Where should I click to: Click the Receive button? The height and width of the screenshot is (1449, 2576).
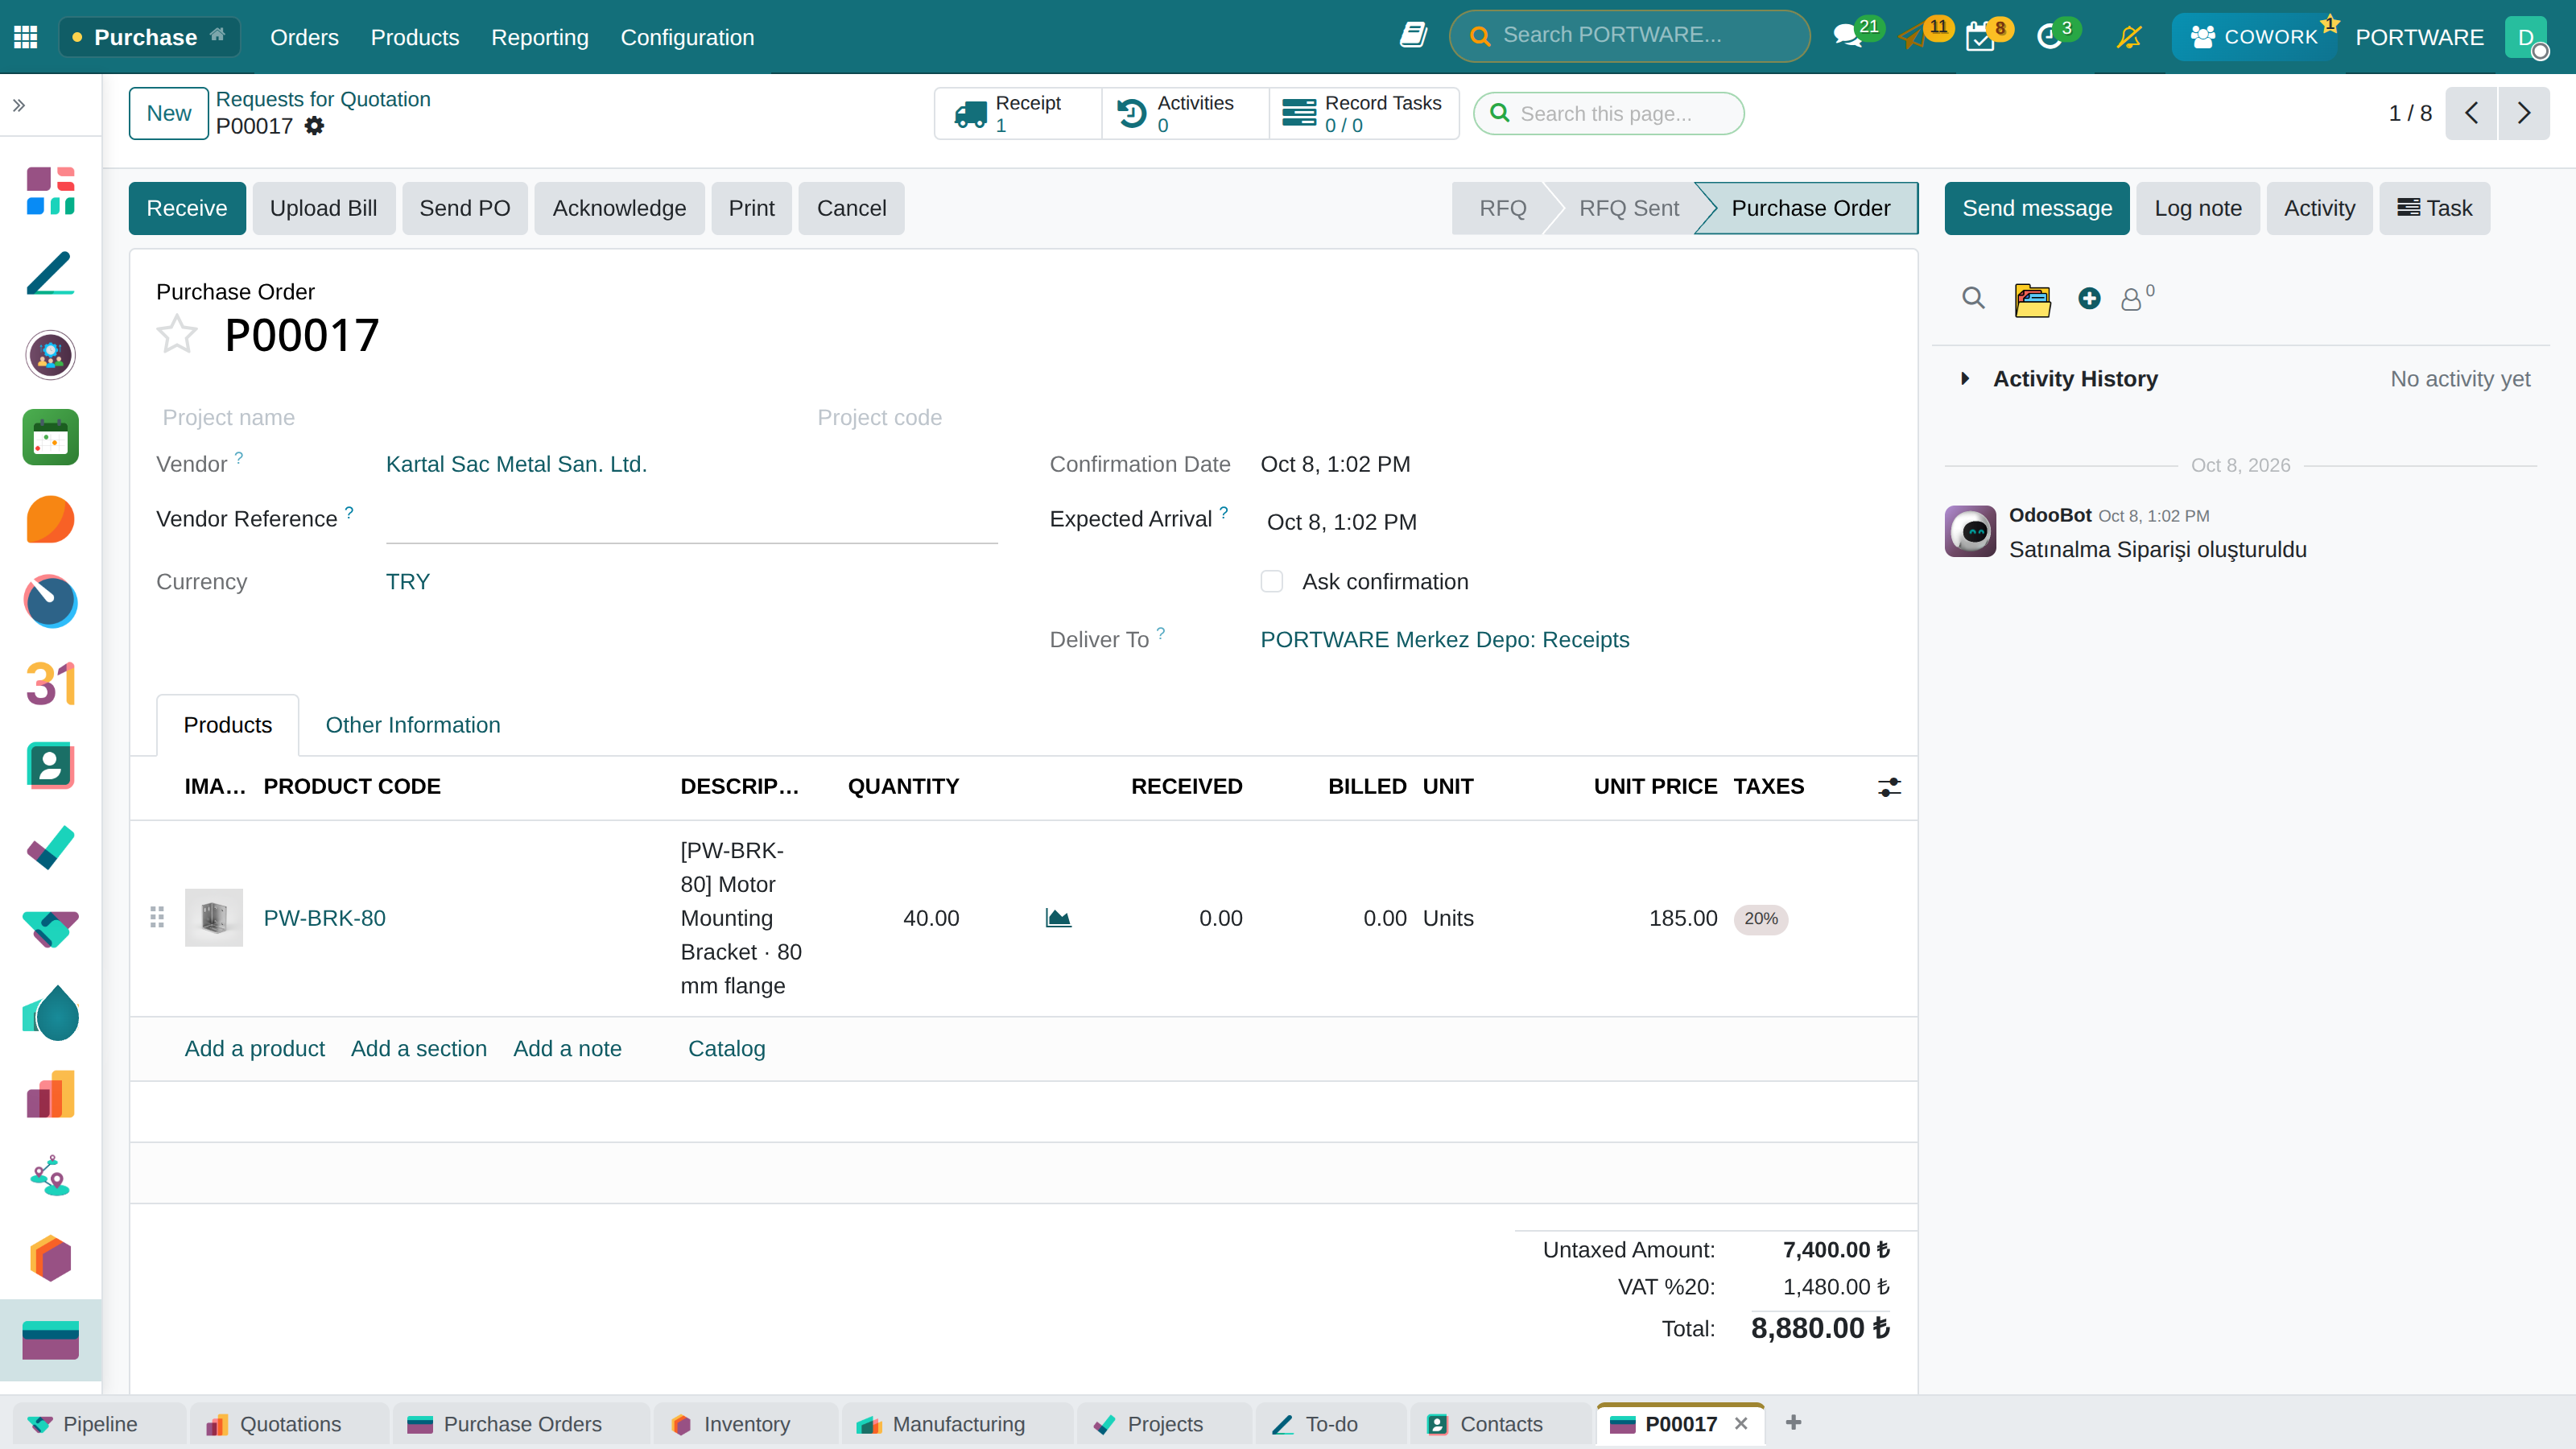[187, 208]
